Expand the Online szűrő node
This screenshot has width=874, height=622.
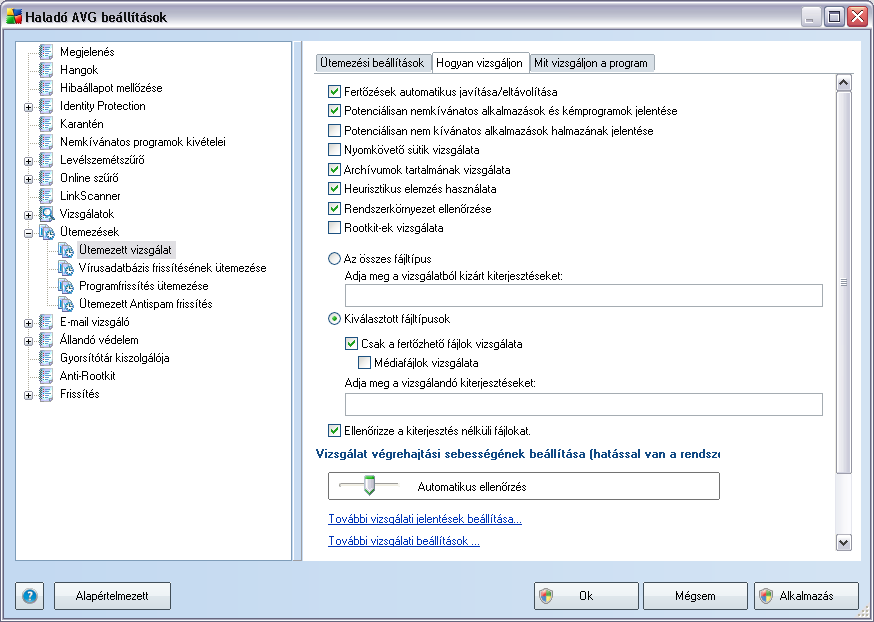point(28,179)
